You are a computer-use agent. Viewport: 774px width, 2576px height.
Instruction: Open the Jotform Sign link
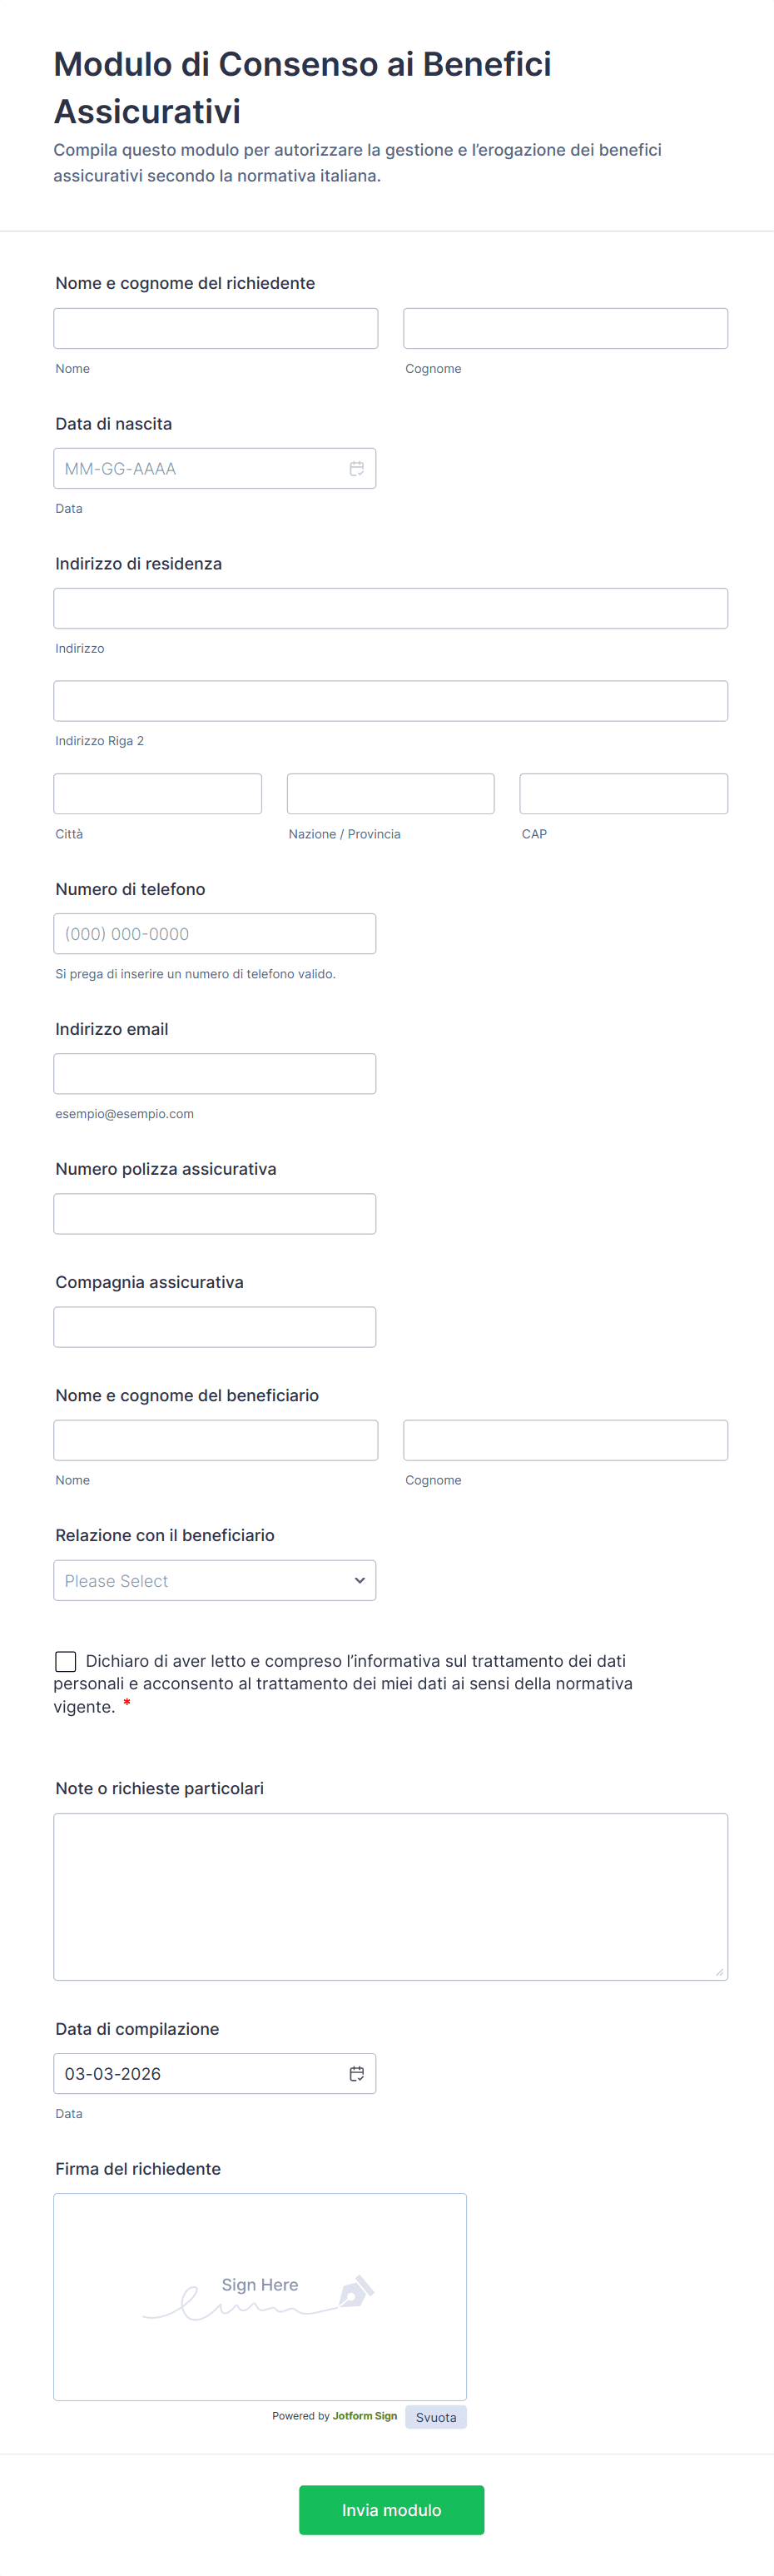tap(365, 2416)
